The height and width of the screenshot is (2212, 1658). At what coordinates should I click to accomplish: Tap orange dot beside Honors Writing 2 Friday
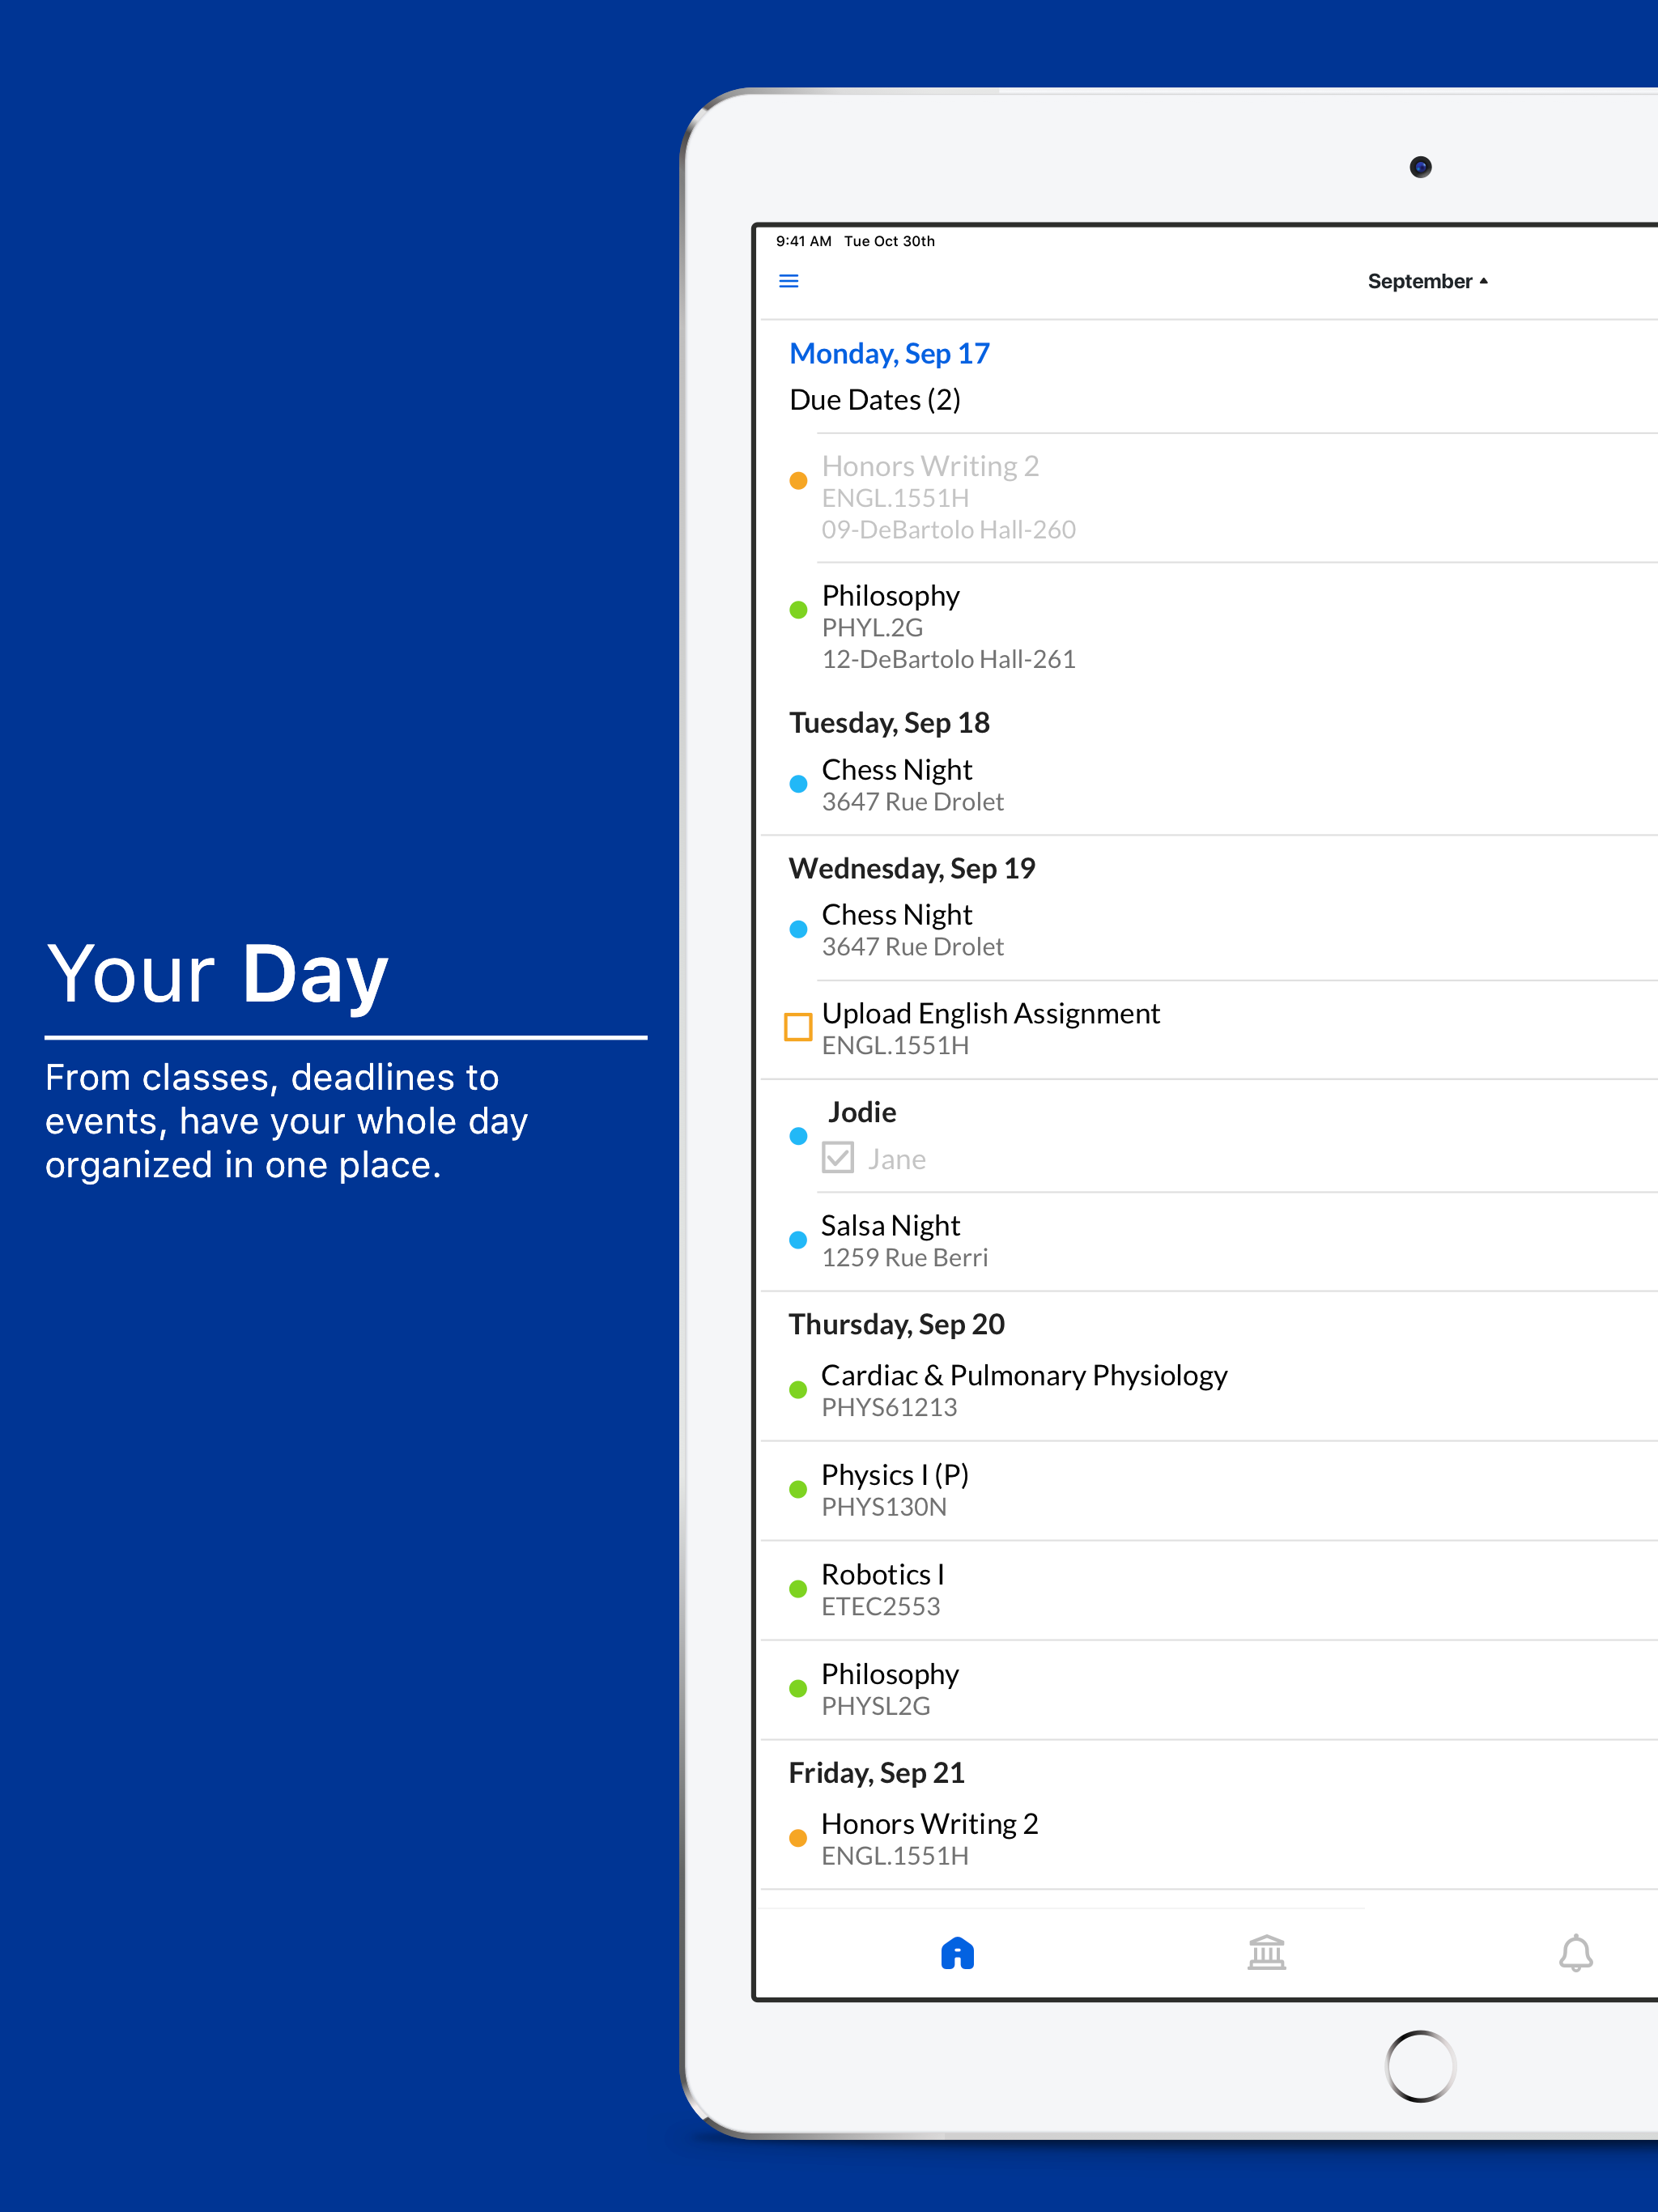798,1838
